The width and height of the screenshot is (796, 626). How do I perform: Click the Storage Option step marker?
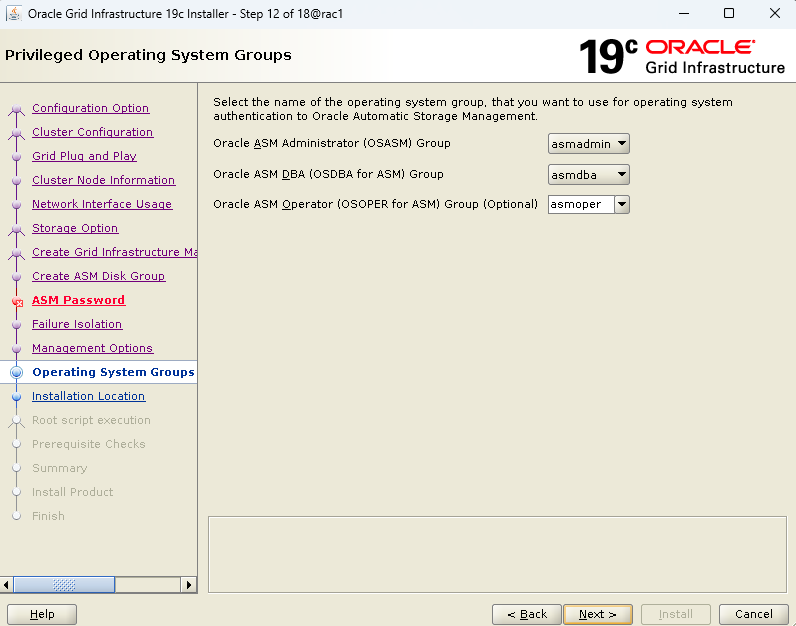[x=16, y=228]
